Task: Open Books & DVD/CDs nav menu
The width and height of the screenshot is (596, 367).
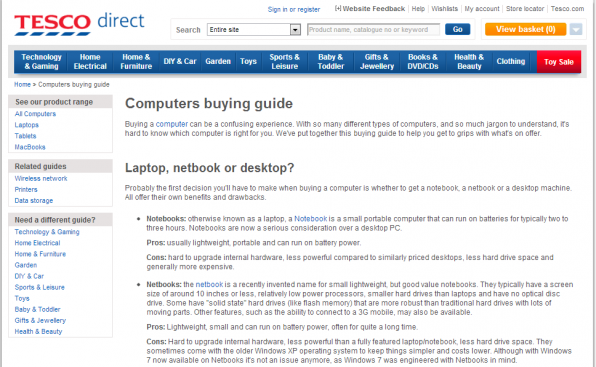Action: (x=423, y=62)
